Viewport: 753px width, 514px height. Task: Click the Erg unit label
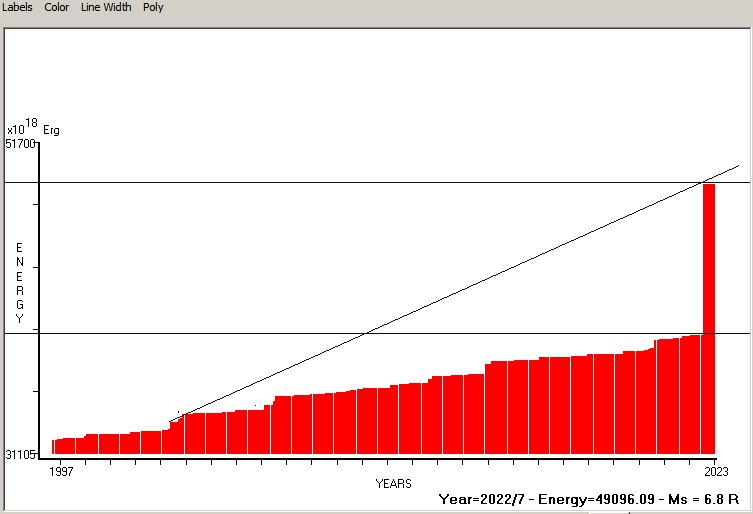point(51,130)
